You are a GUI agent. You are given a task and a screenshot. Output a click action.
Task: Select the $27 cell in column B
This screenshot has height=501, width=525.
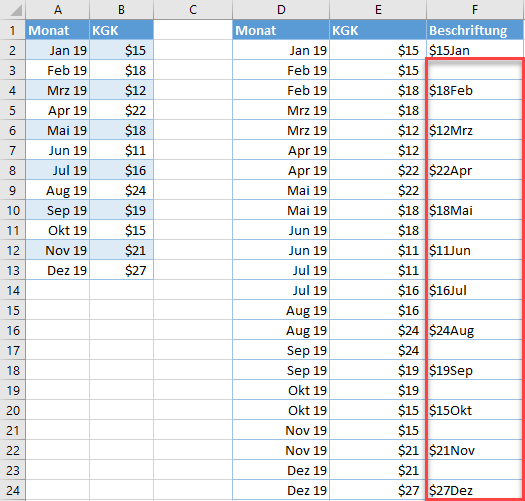point(121,270)
